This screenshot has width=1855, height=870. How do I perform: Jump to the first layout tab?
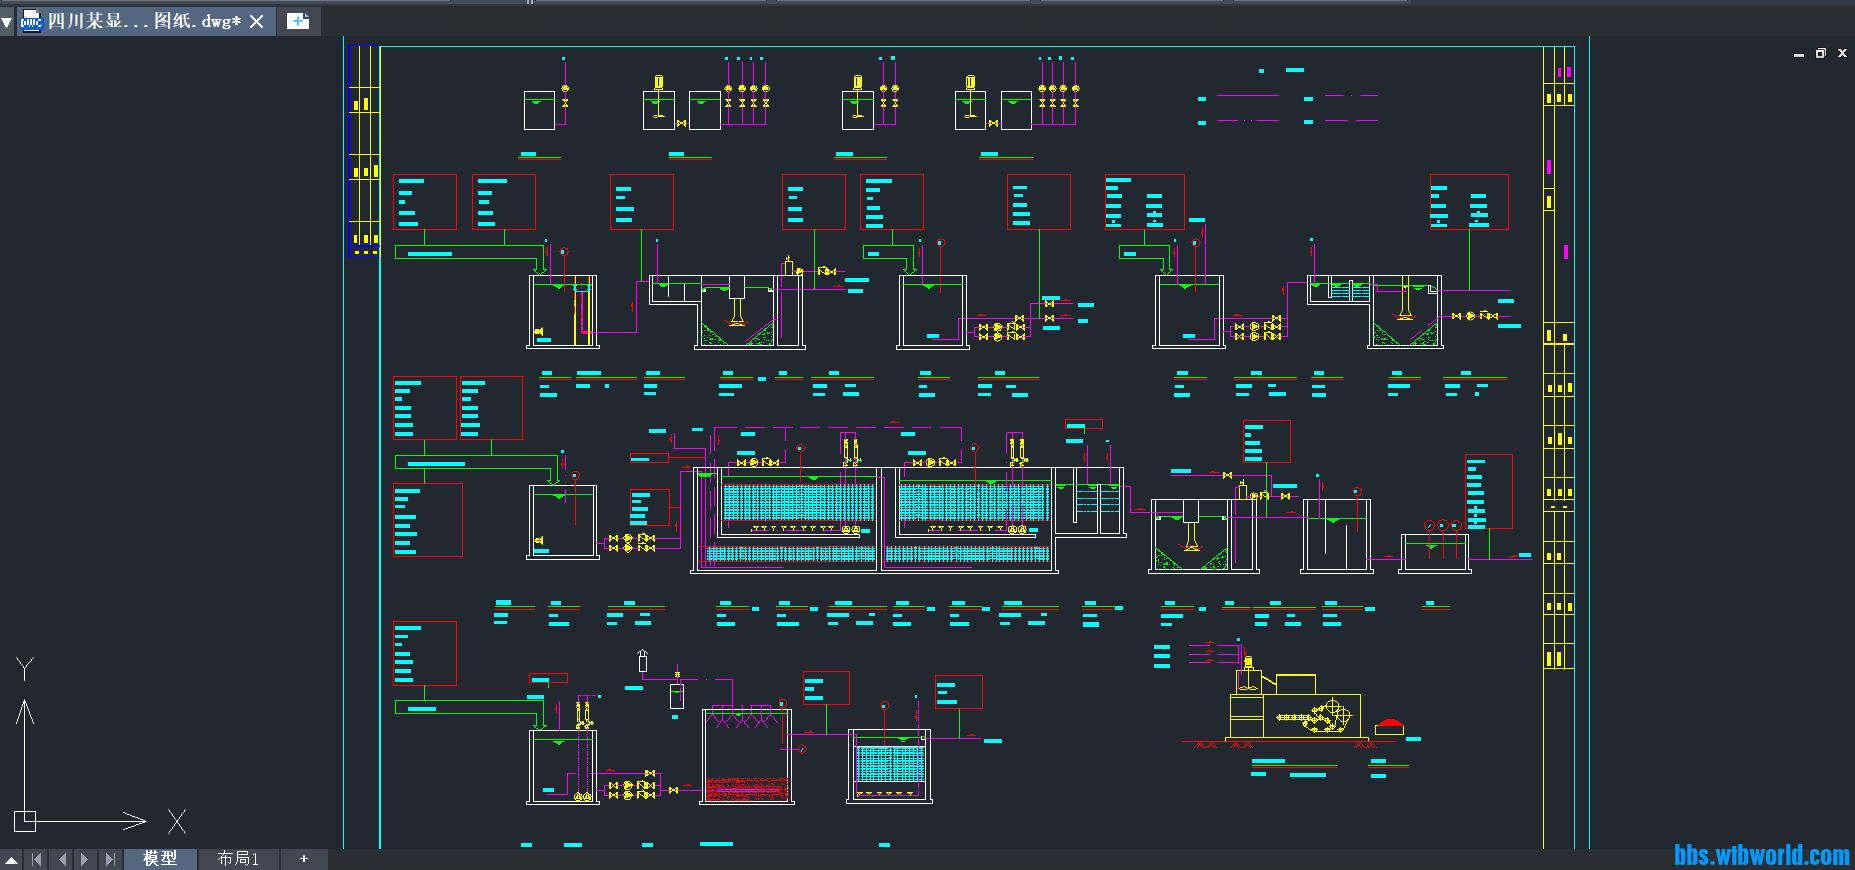pyautogui.click(x=37, y=859)
